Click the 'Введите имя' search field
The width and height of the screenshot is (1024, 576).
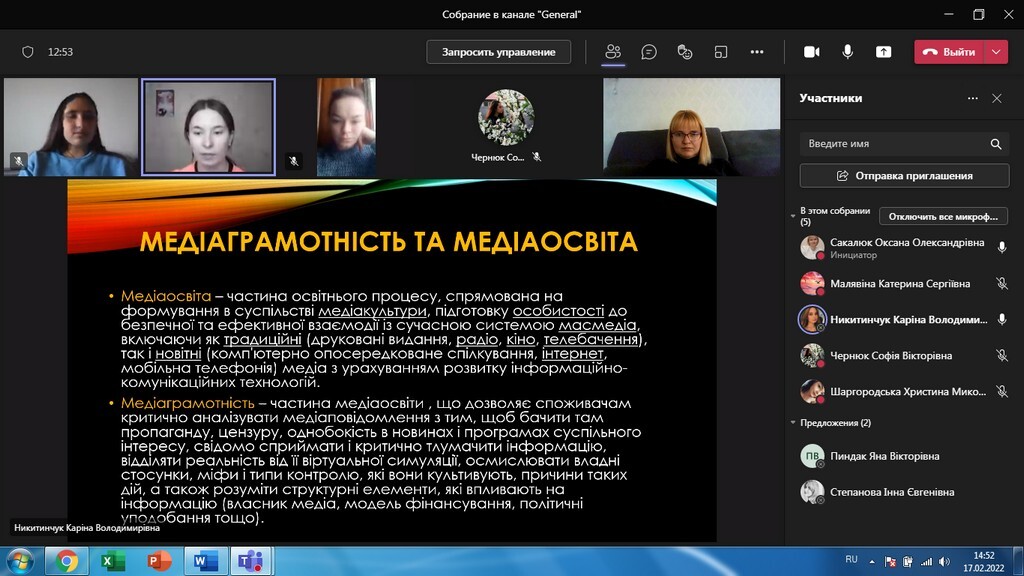(890, 144)
